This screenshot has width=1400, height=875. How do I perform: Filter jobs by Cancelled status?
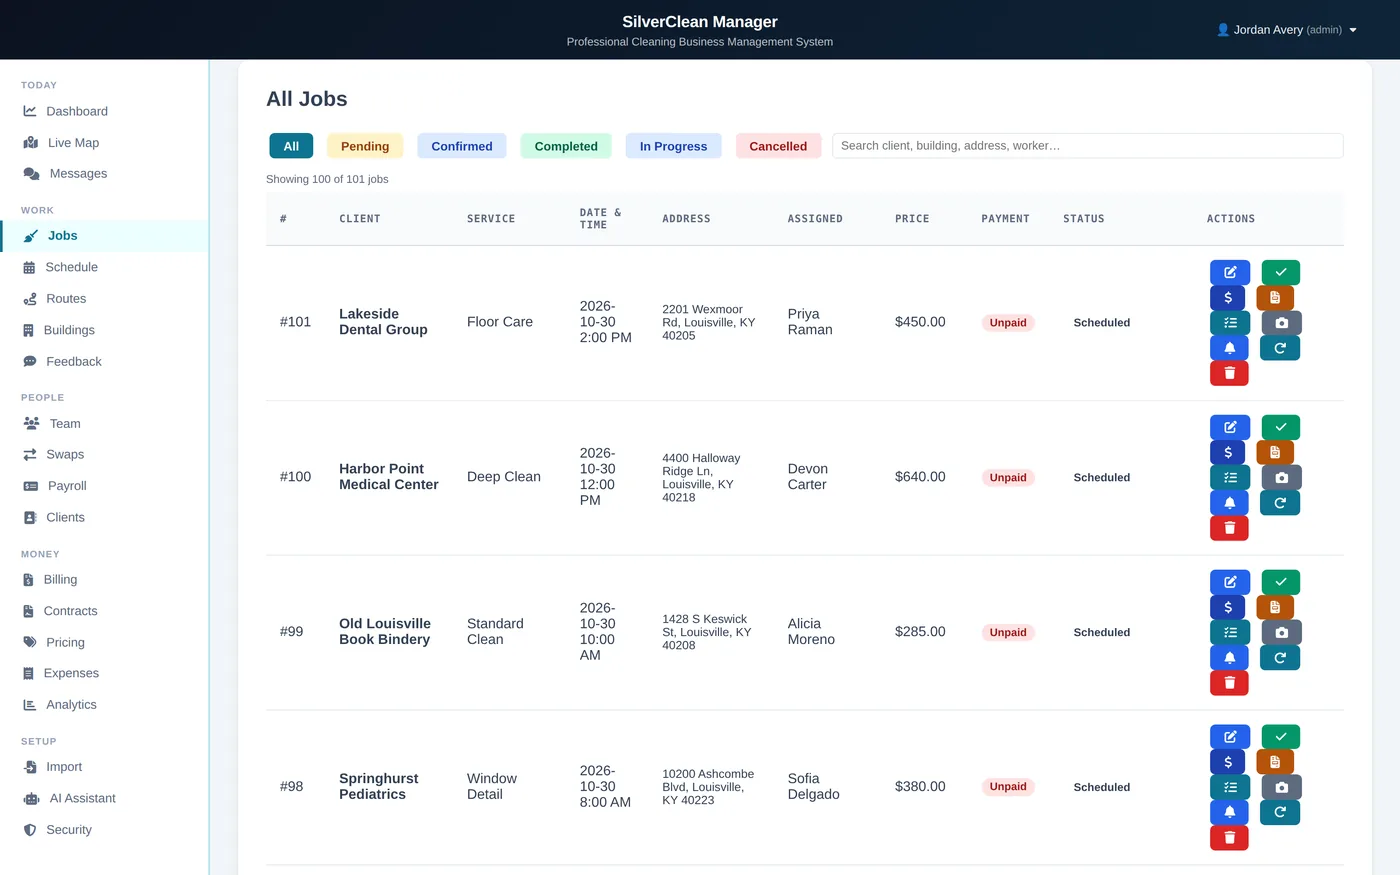778,146
